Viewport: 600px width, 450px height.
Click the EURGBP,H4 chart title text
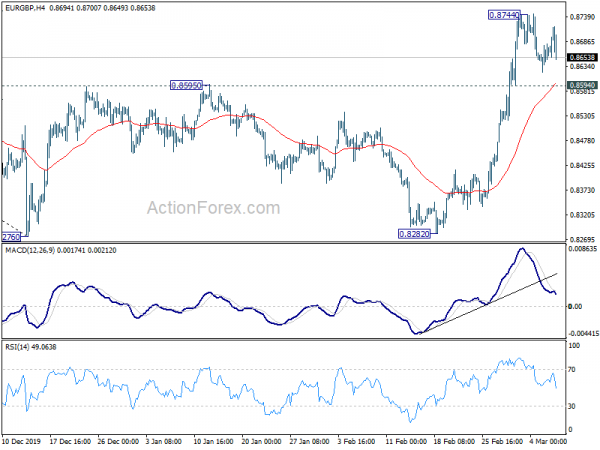pos(25,8)
